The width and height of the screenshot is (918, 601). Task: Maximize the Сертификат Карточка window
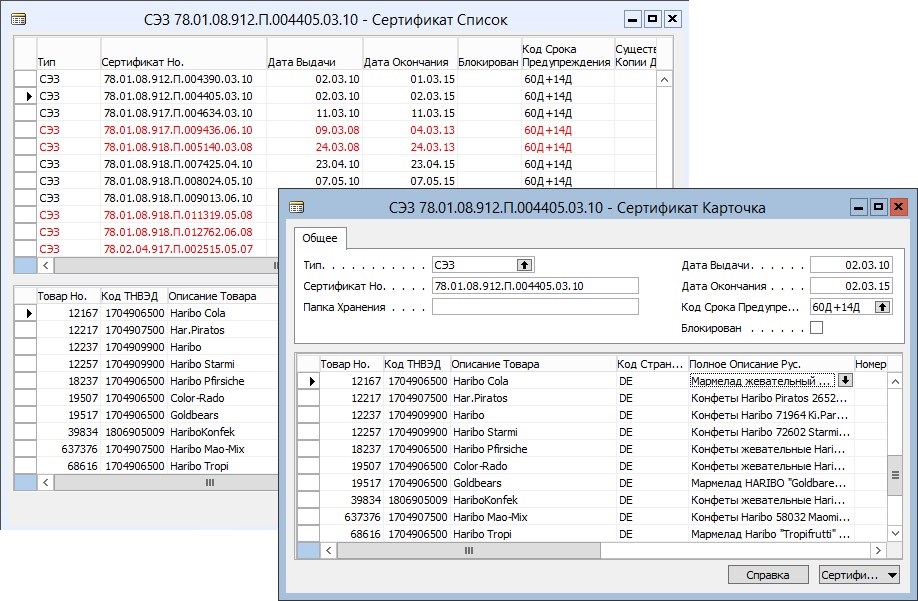click(x=878, y=207)
